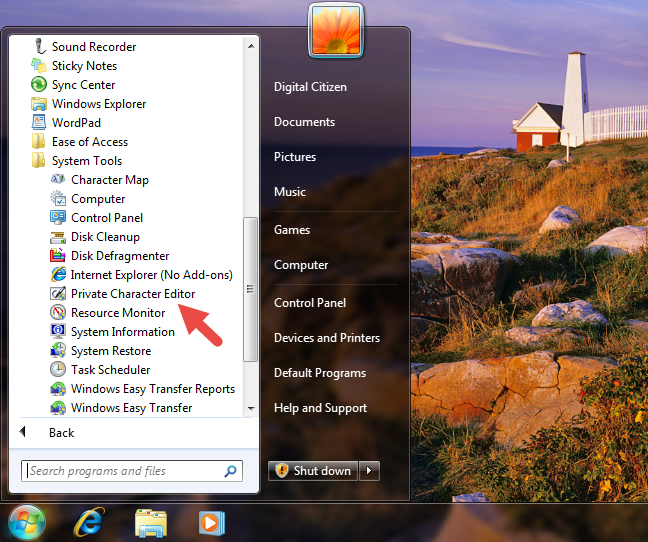Open Default Programs
The image size is (648, 542).
pos(320,373)
